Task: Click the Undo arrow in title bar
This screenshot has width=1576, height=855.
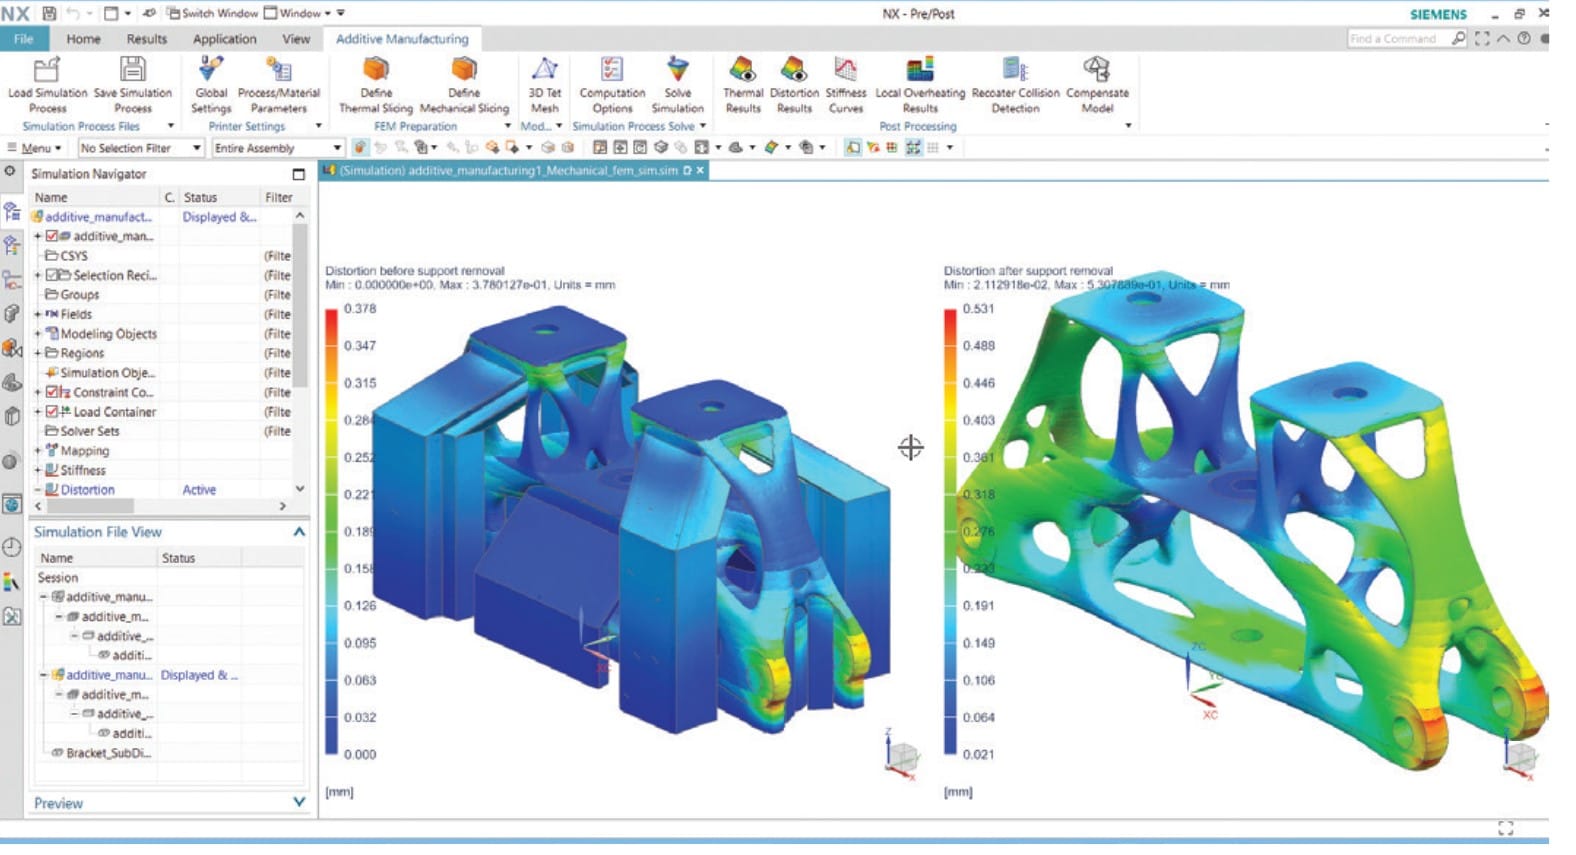Action: click(x=74, y=14)
